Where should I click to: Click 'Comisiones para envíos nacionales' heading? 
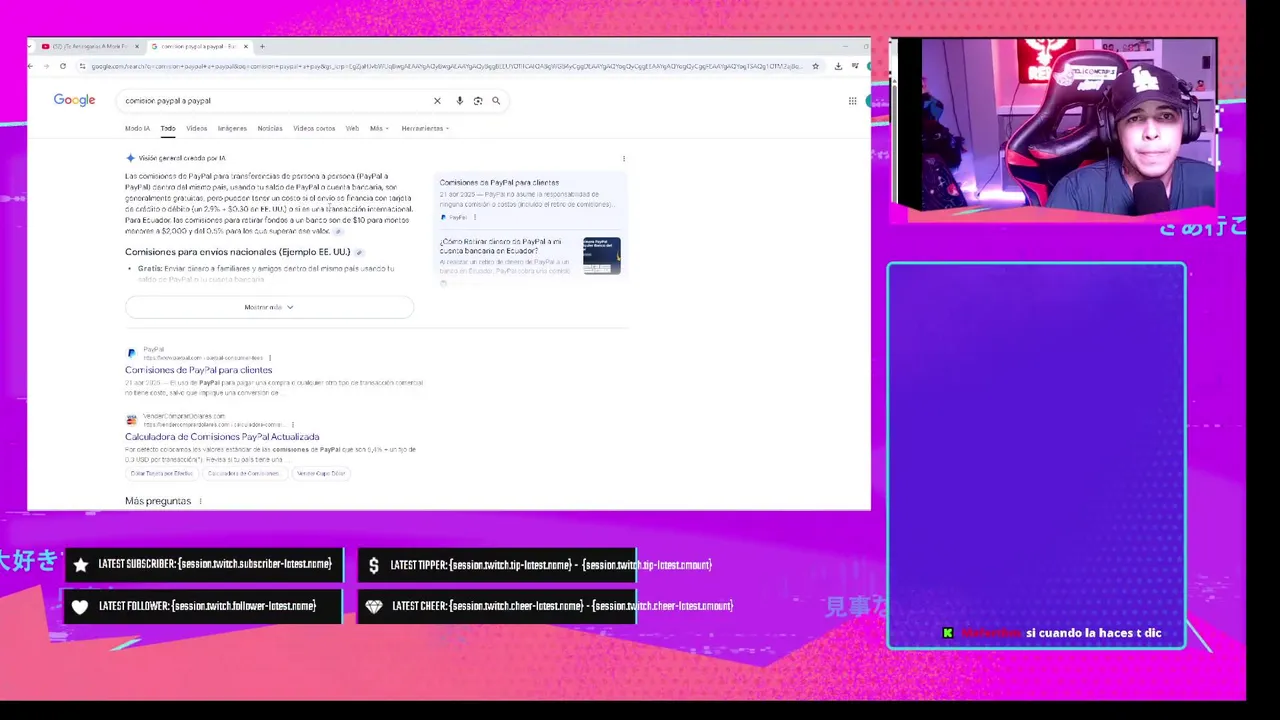(238, 252)
